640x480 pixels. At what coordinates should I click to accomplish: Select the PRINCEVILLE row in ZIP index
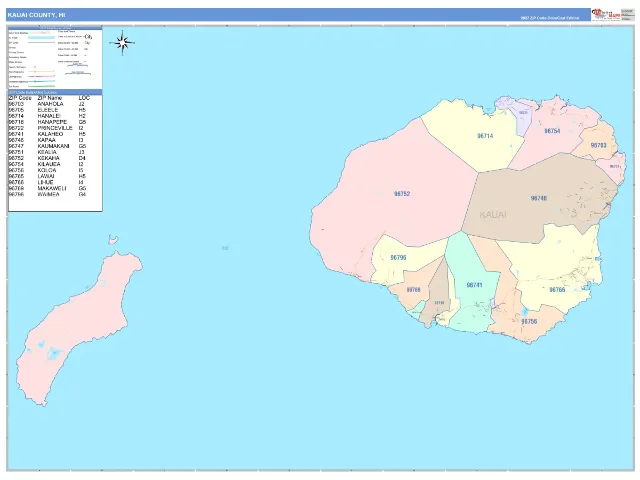(x=49, y=128)
